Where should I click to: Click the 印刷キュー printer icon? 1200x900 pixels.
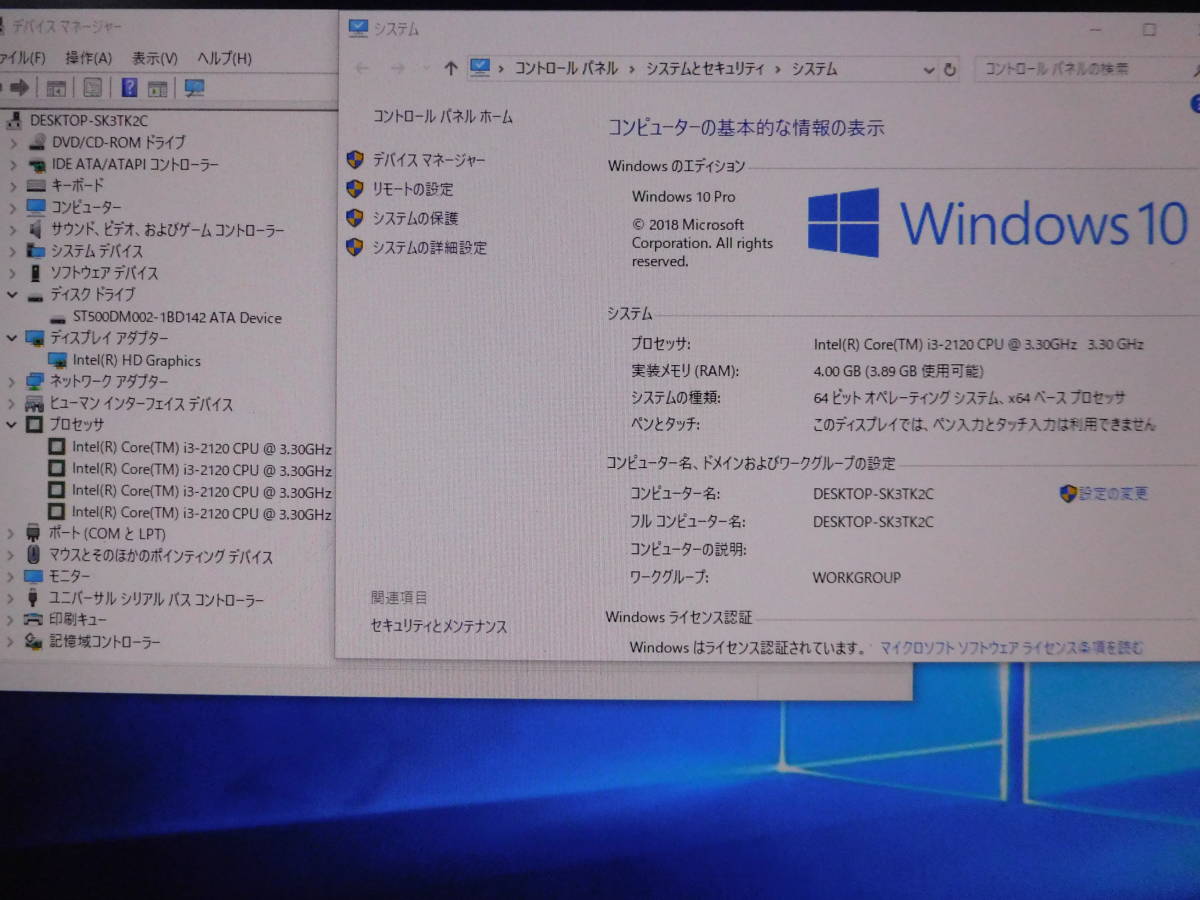tap(34, 620)
